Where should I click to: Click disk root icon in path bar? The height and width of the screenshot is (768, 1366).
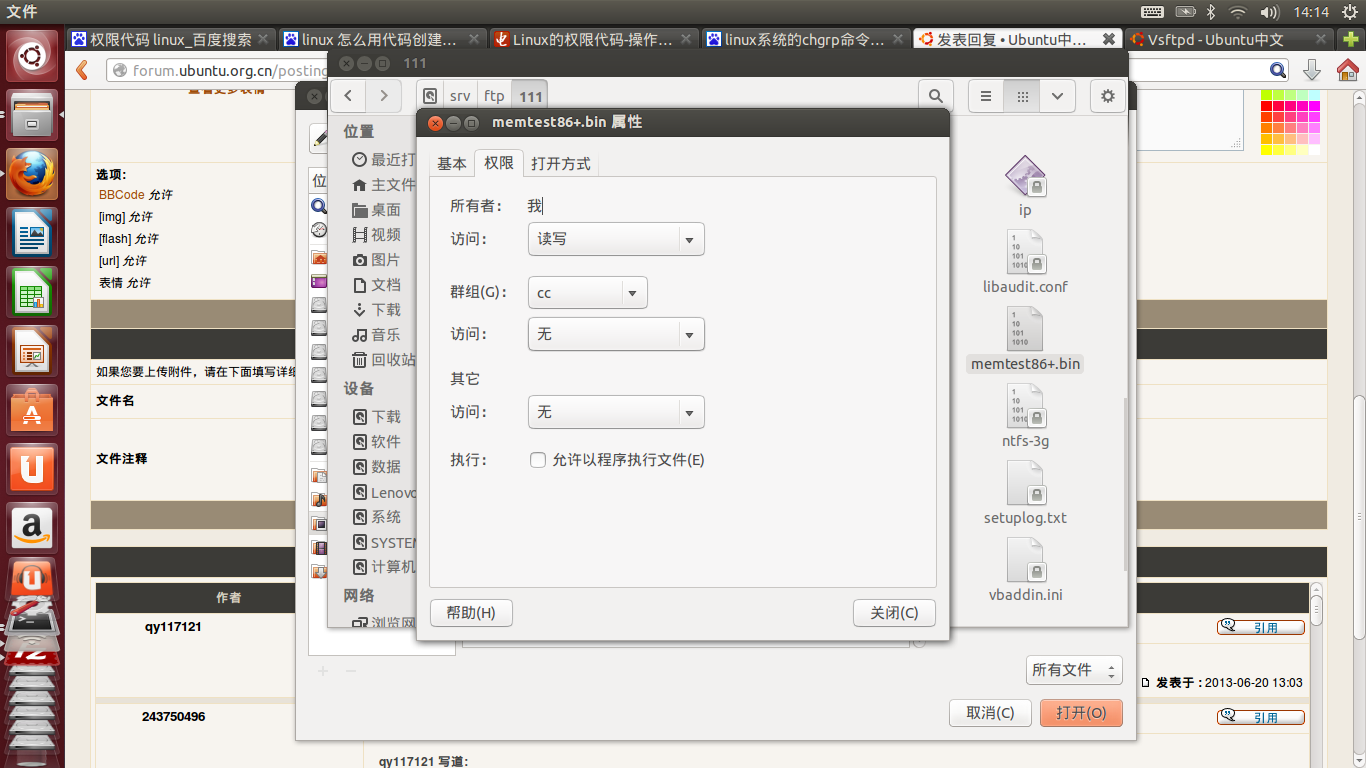(x=430, y=96)
